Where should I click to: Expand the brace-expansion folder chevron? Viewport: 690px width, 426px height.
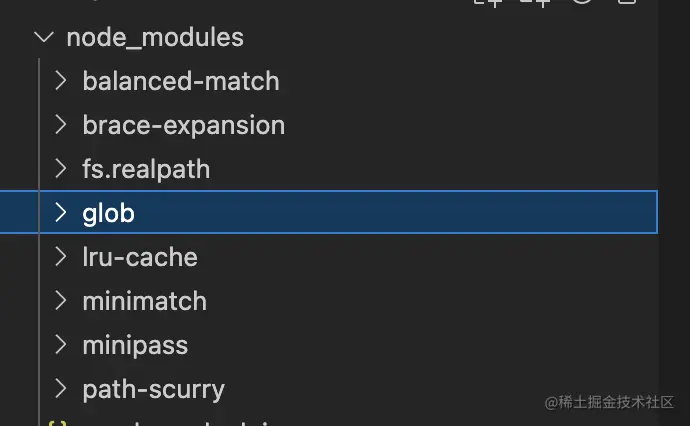click(x=61, y=125)
